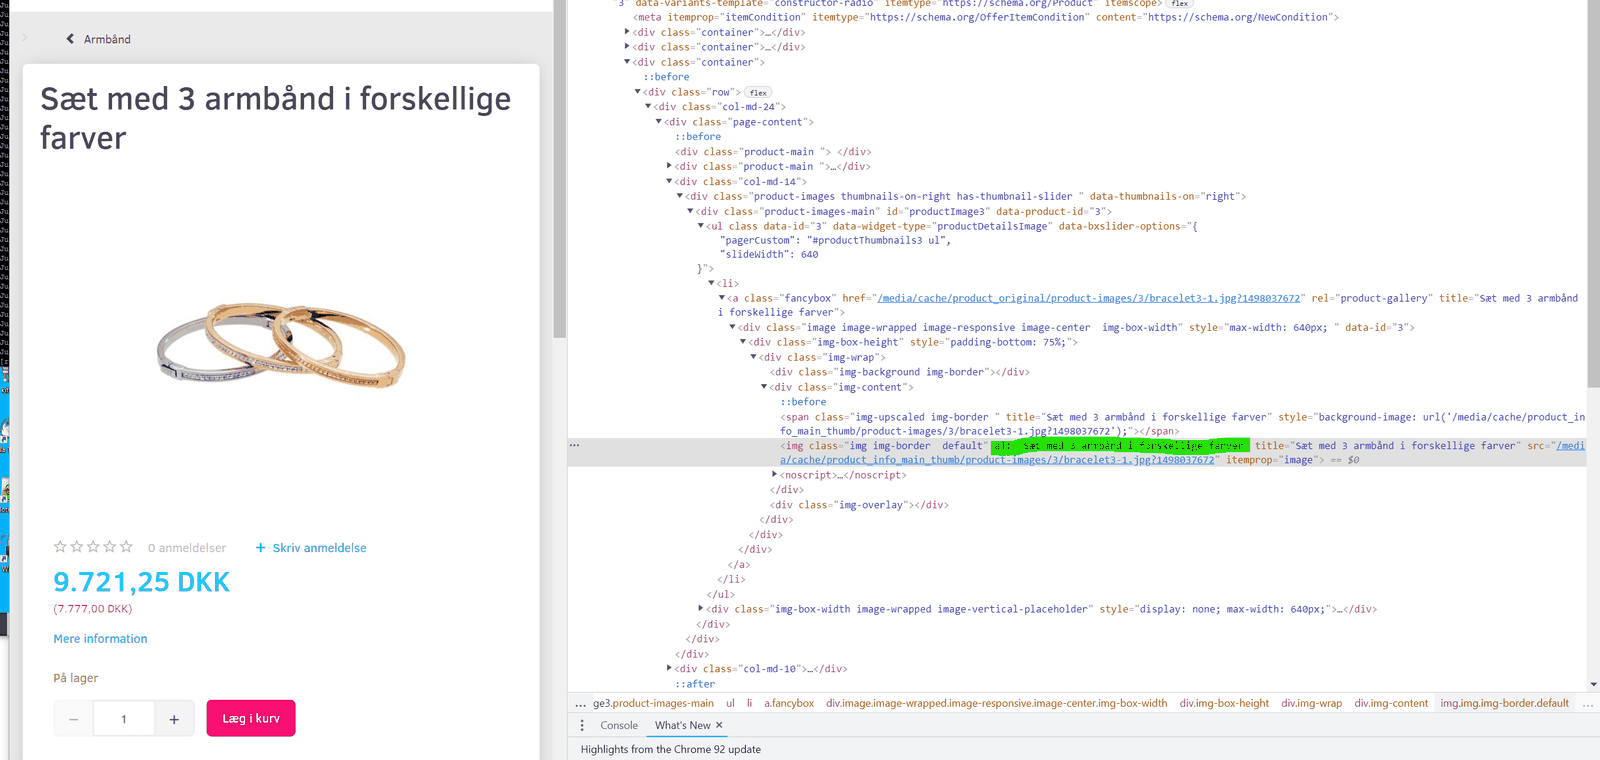This screenshot has width=1600, height=760.
Task: Click the back chevron beside Armbånd
Action: [x=70, y=39]
